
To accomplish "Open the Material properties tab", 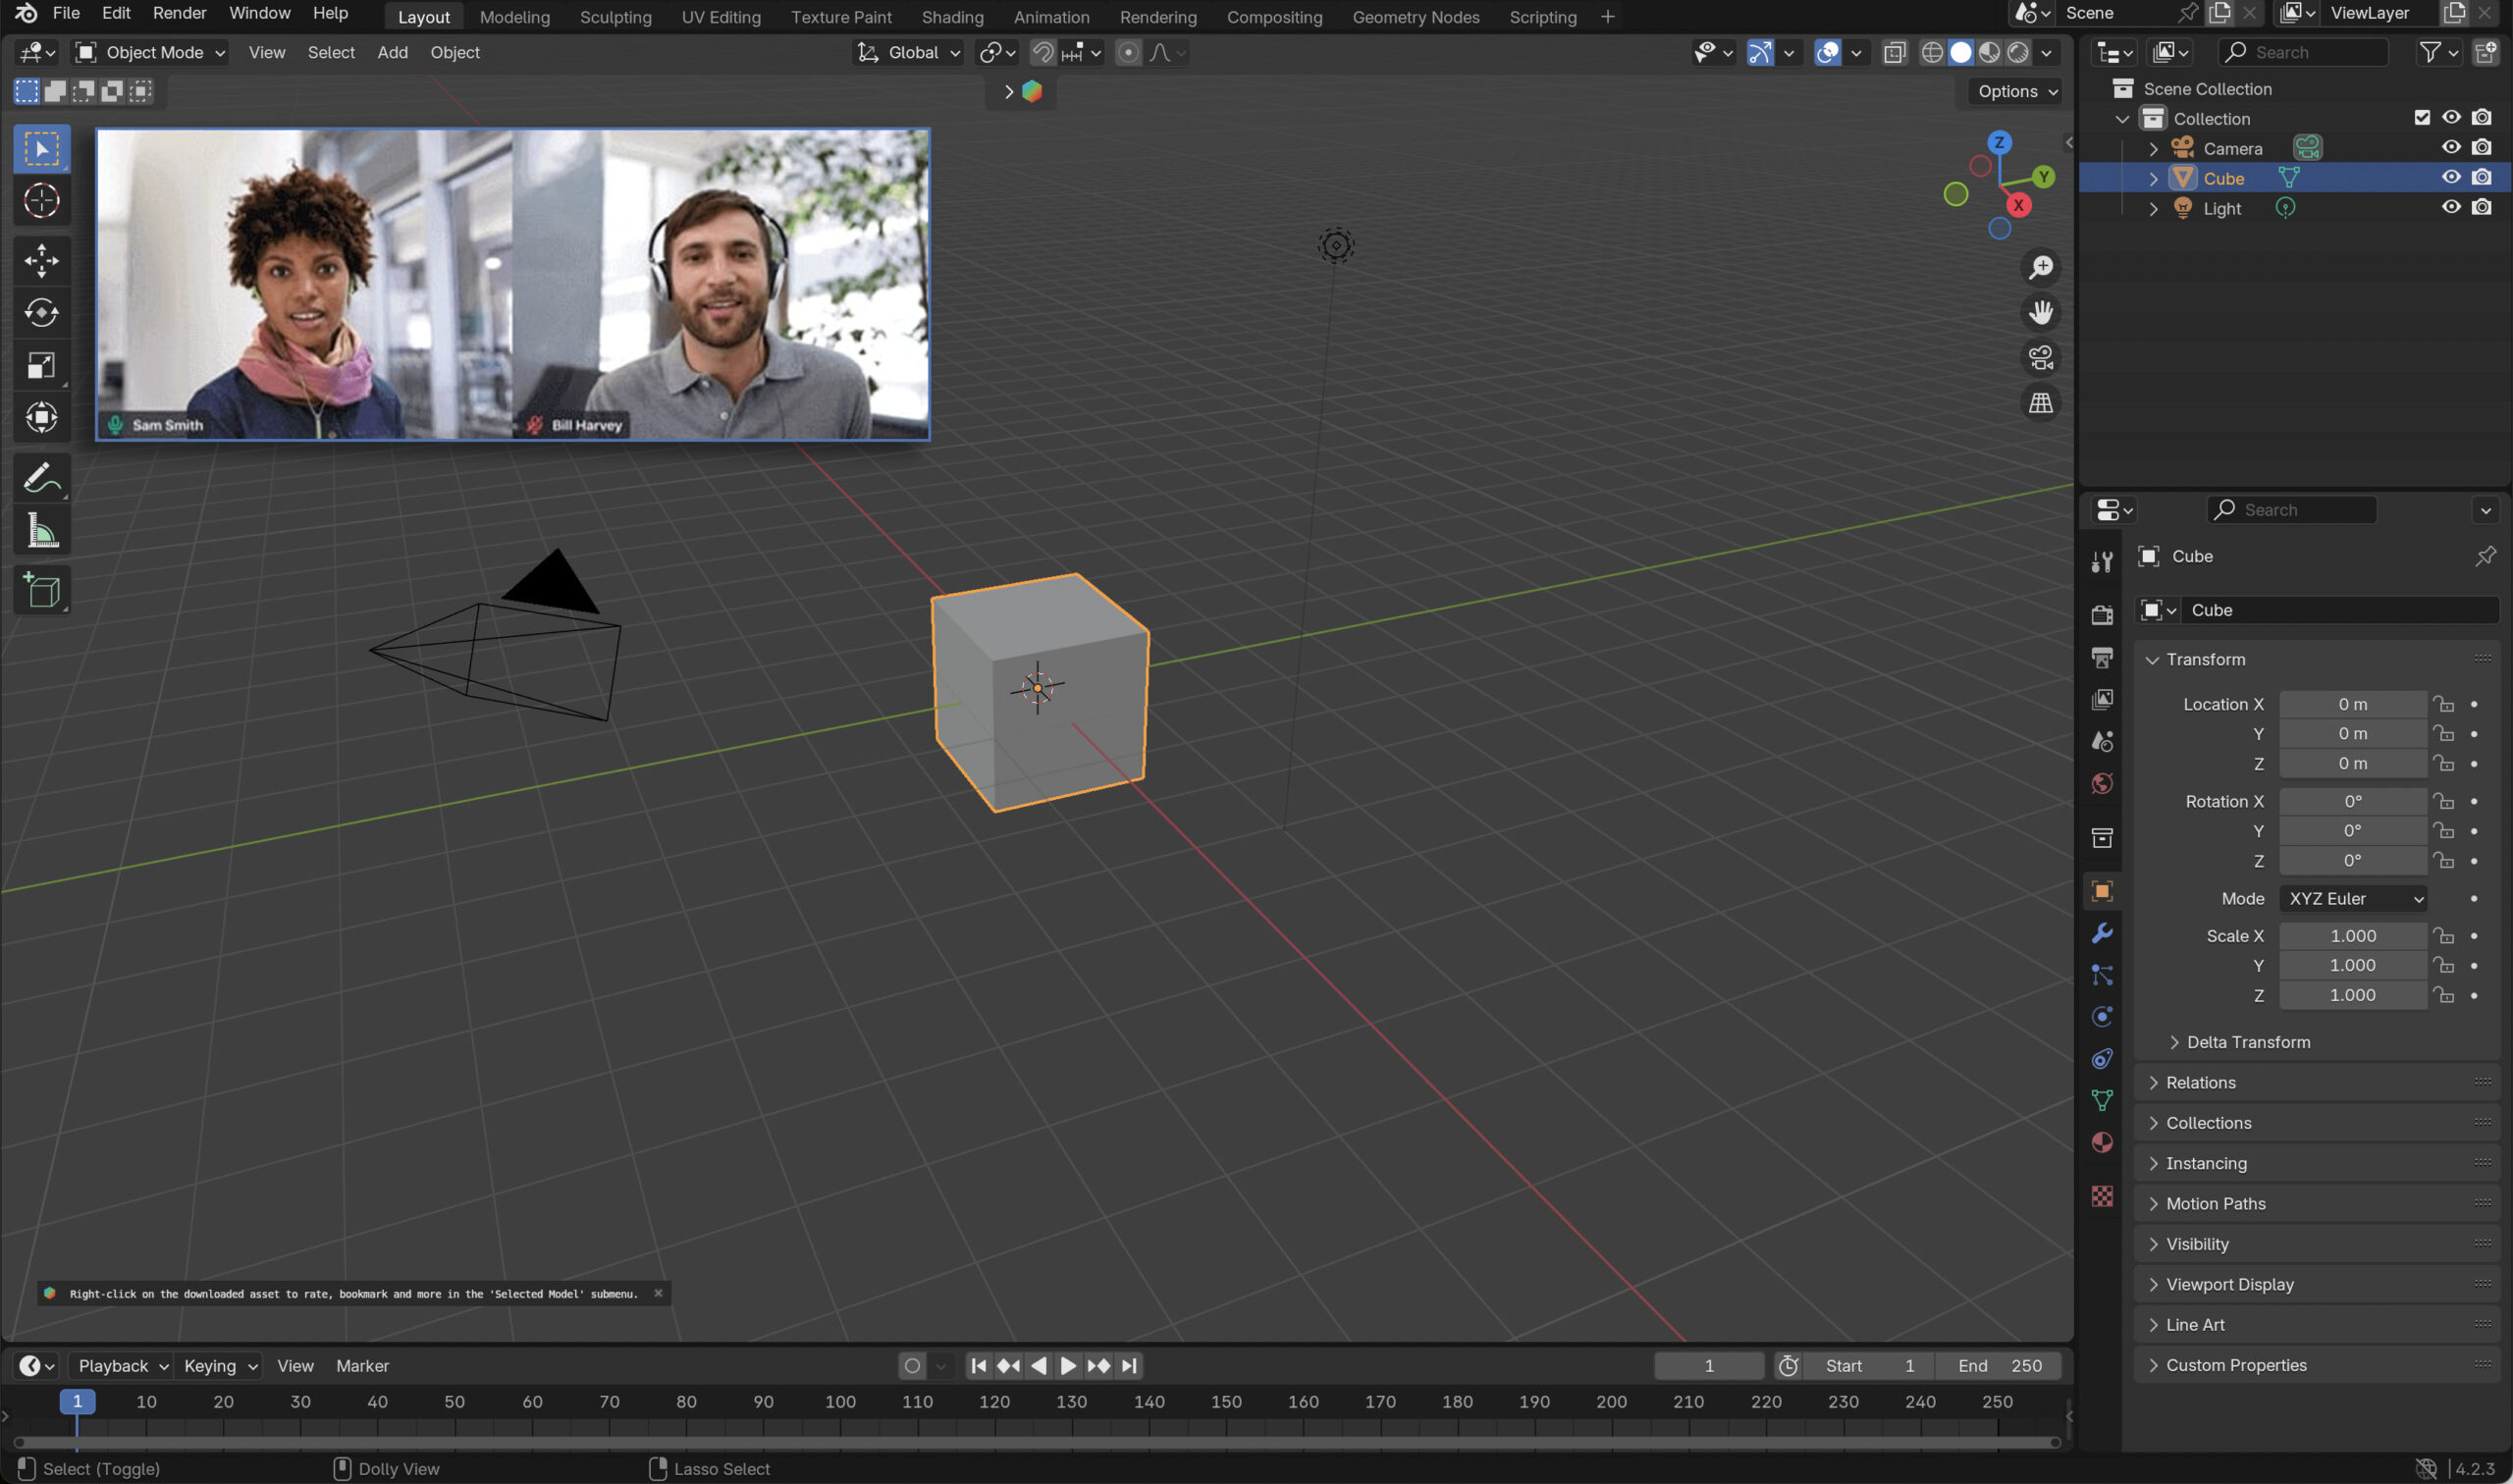I will pyautogui.click(x=2102, y=1143).
